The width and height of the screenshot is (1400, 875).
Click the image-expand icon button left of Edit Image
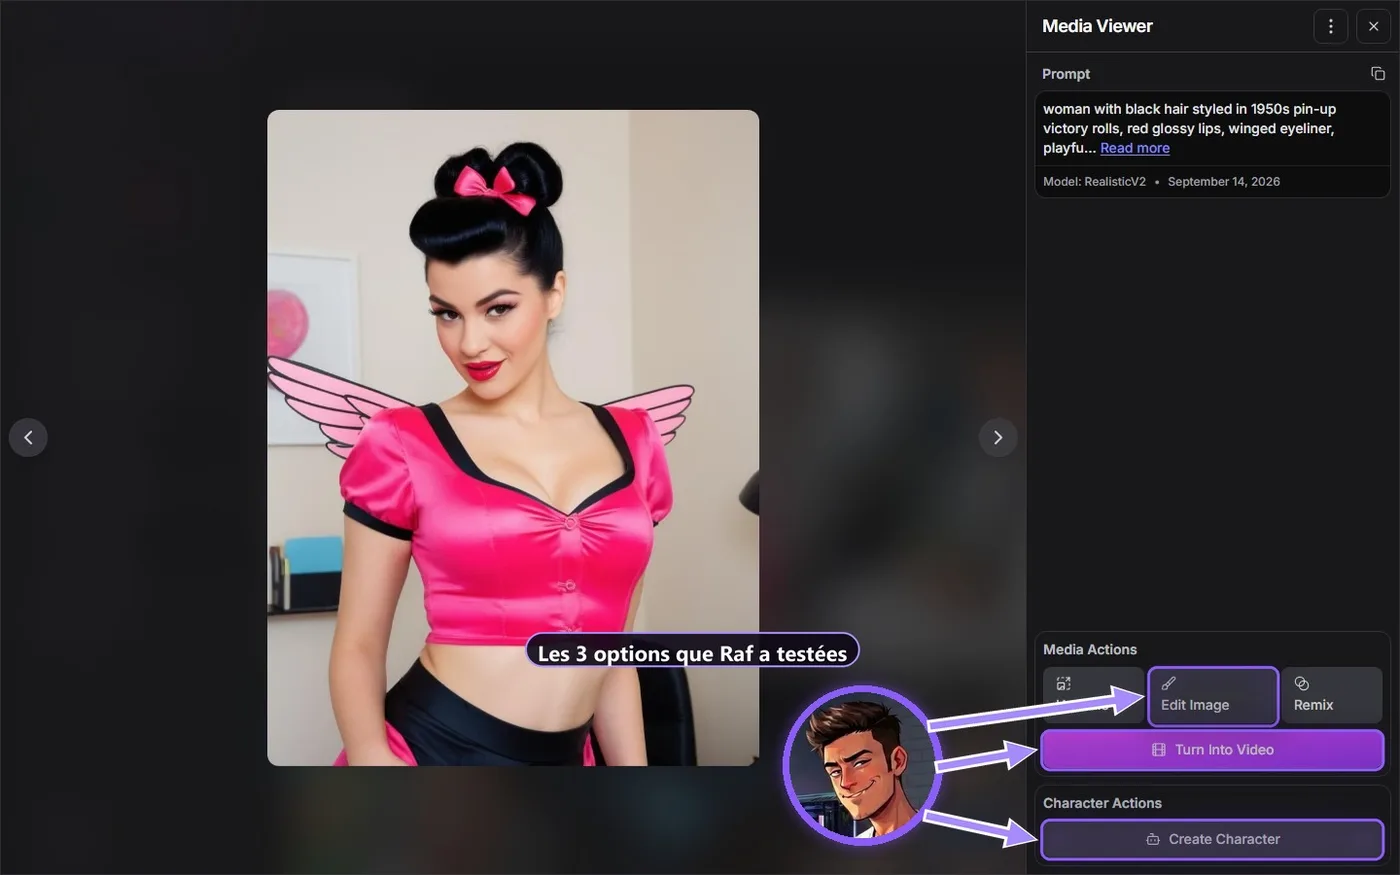(x=1093, y=695)
